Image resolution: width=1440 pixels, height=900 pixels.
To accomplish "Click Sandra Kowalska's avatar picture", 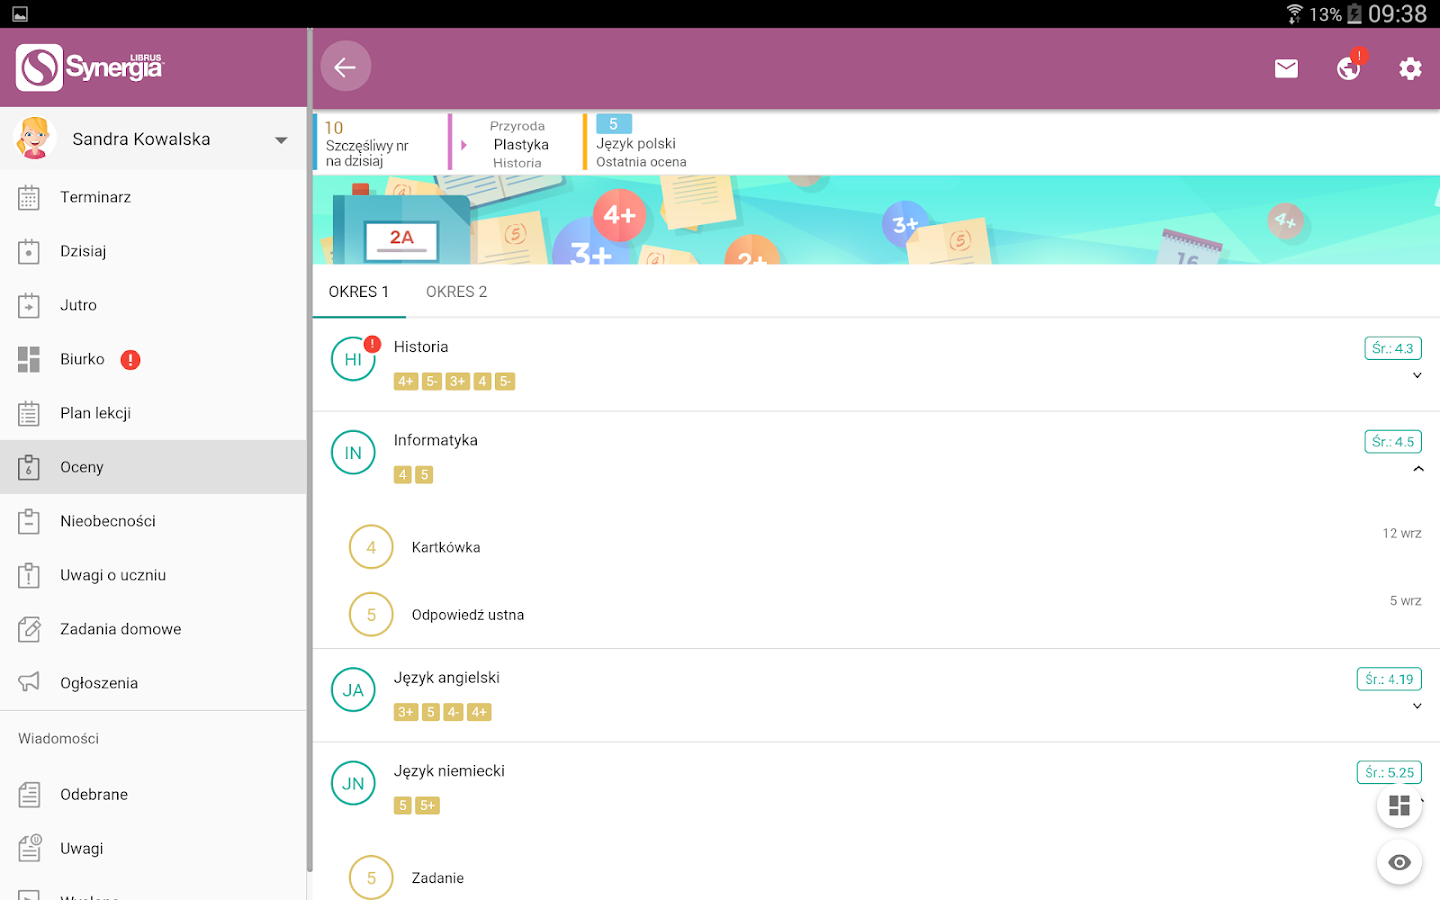I will (34, 138).
